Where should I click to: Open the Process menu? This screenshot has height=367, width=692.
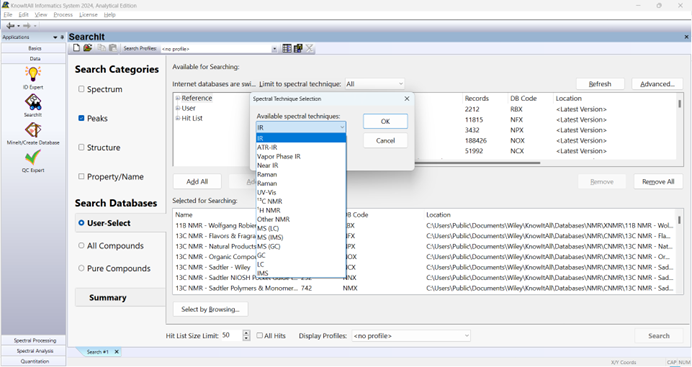(x=63, y=15)
